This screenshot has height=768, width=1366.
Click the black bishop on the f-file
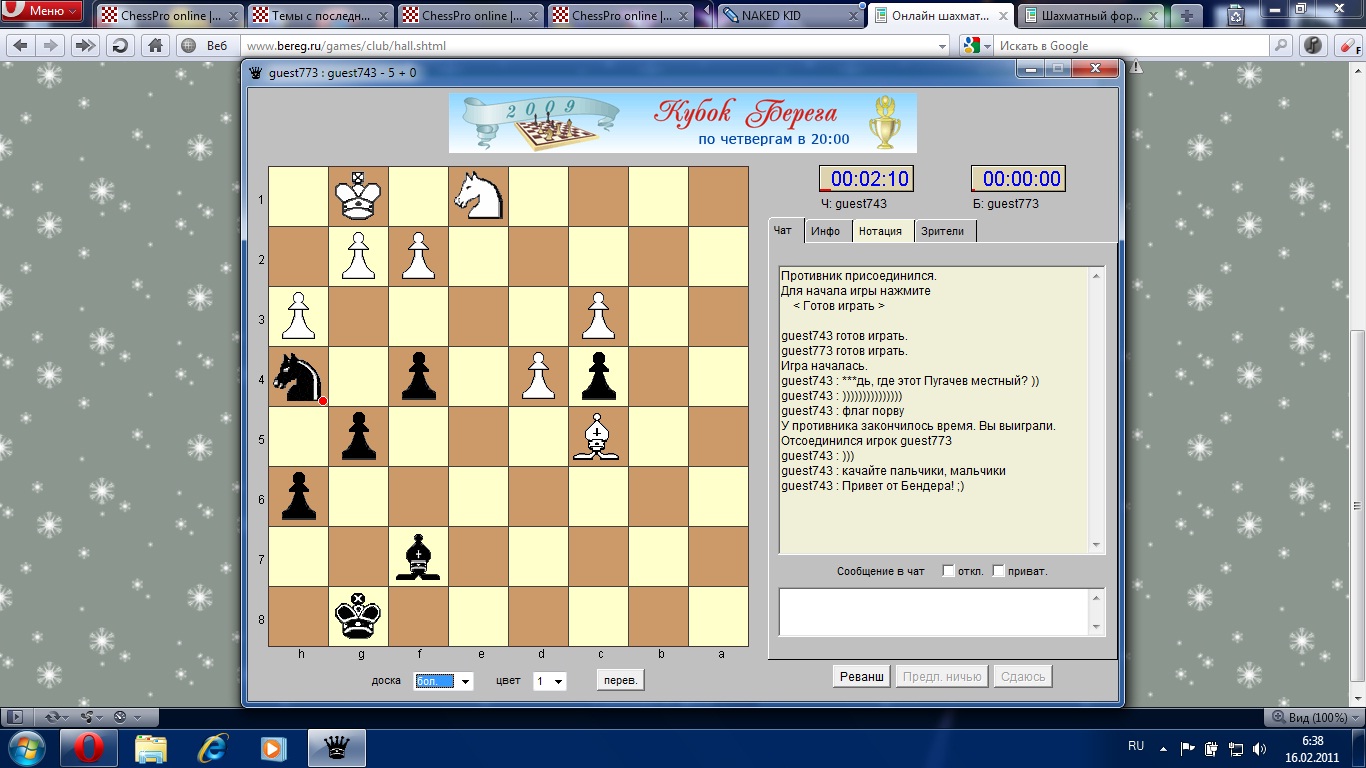(418, 557)
